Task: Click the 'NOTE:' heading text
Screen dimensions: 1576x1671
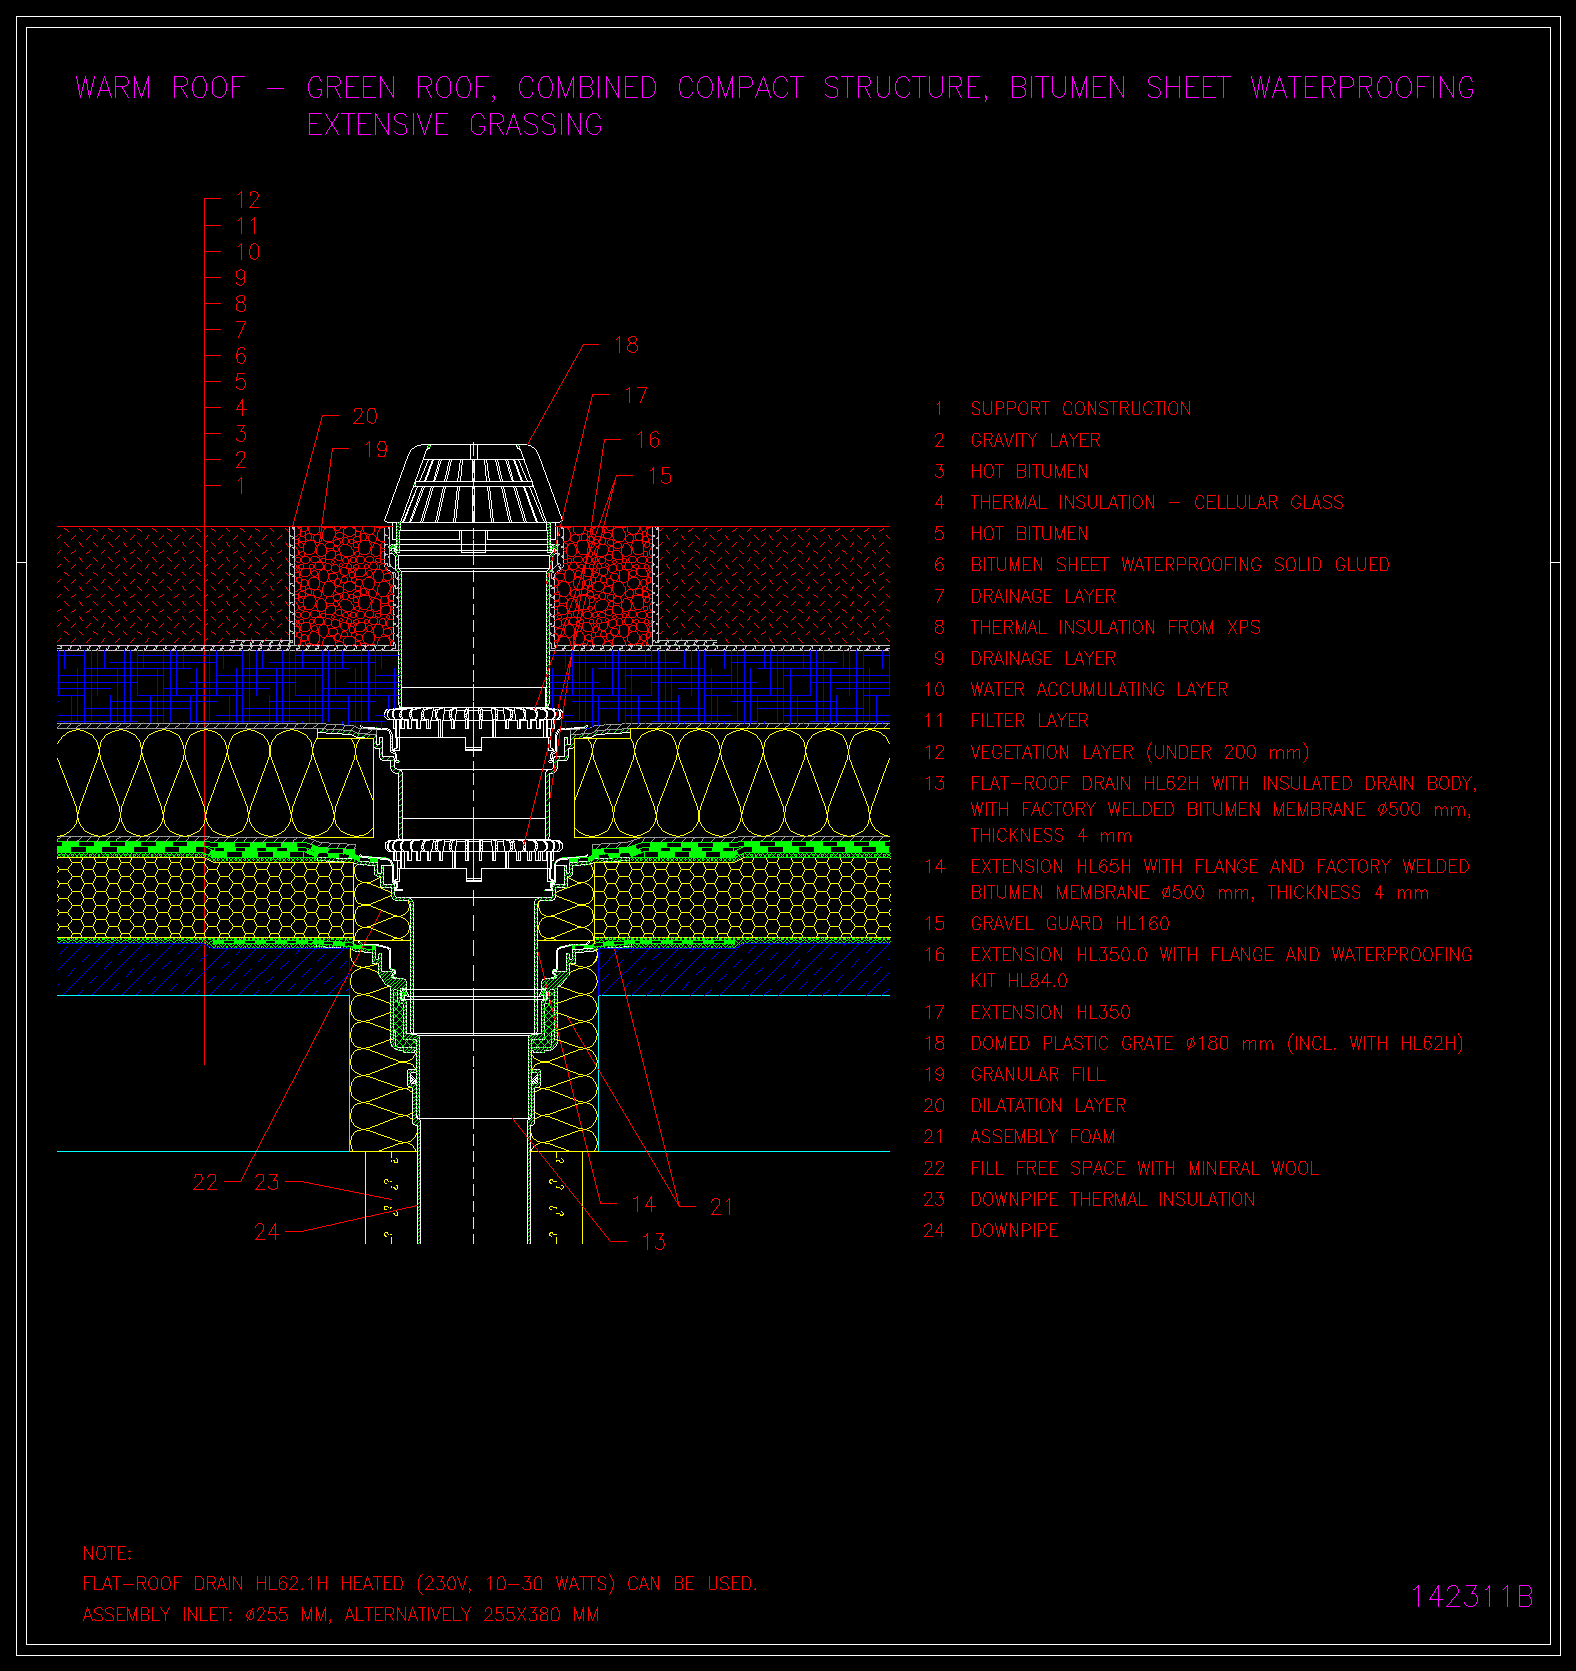Action: [107, 1554]
